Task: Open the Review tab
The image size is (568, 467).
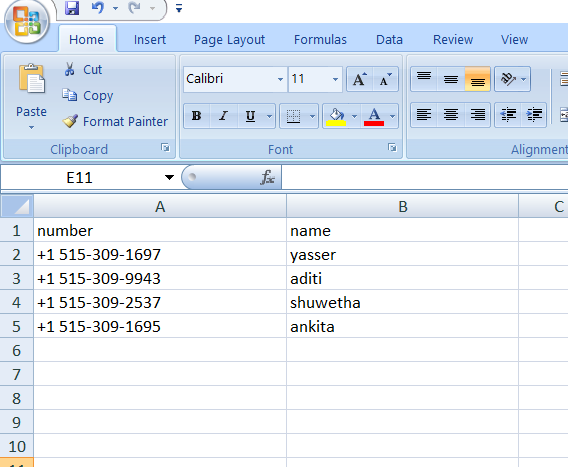Action: (x=453, y=39)
